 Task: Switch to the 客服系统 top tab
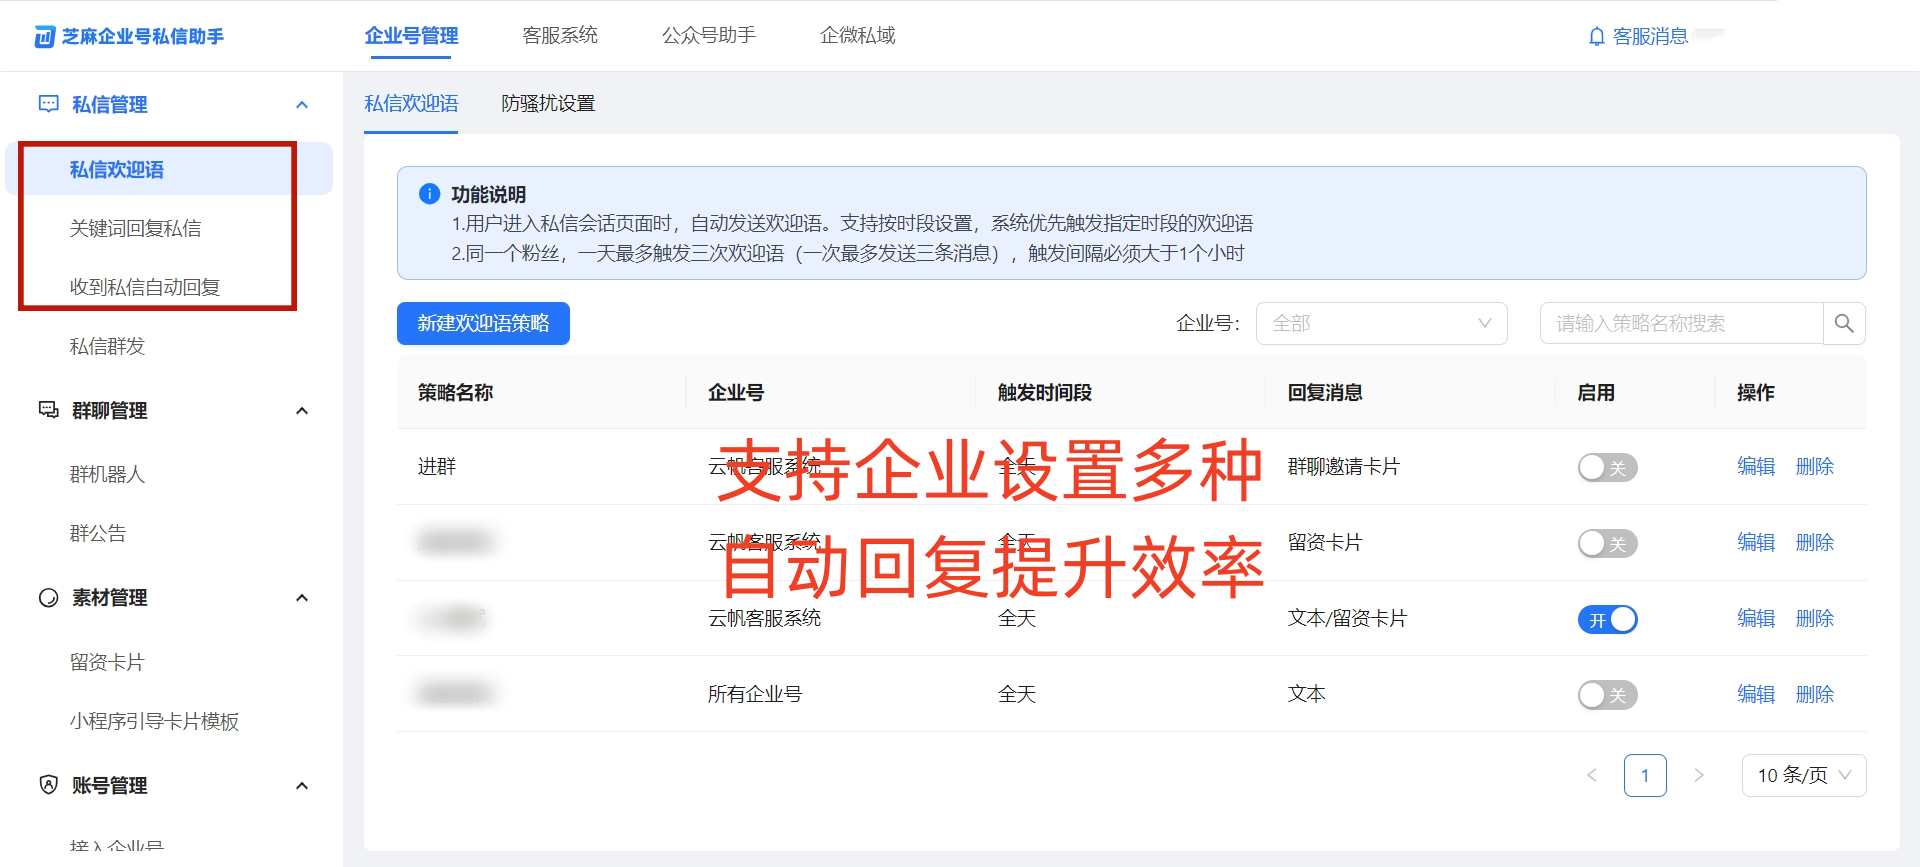[x=560, y=36]
